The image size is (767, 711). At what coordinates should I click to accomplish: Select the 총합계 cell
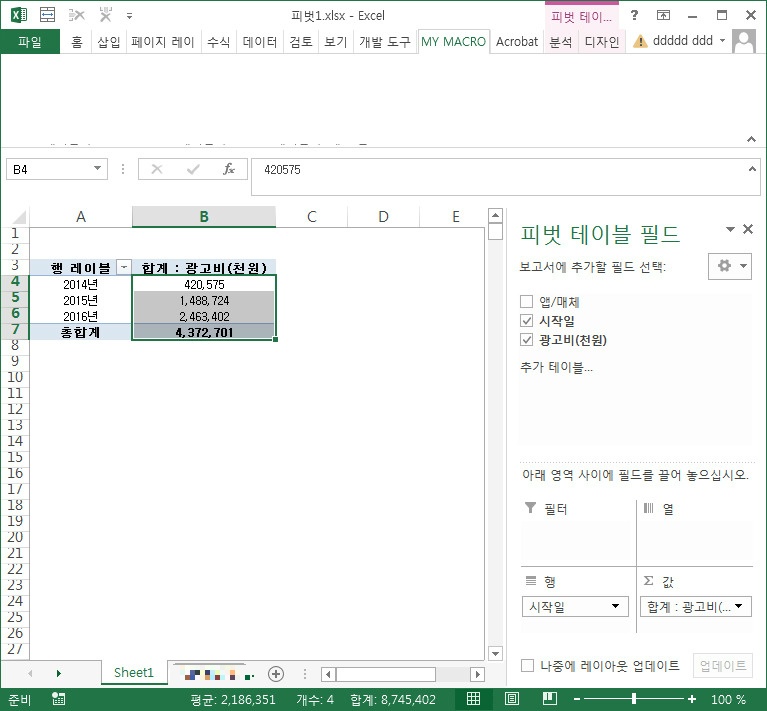tap(81, 333)
